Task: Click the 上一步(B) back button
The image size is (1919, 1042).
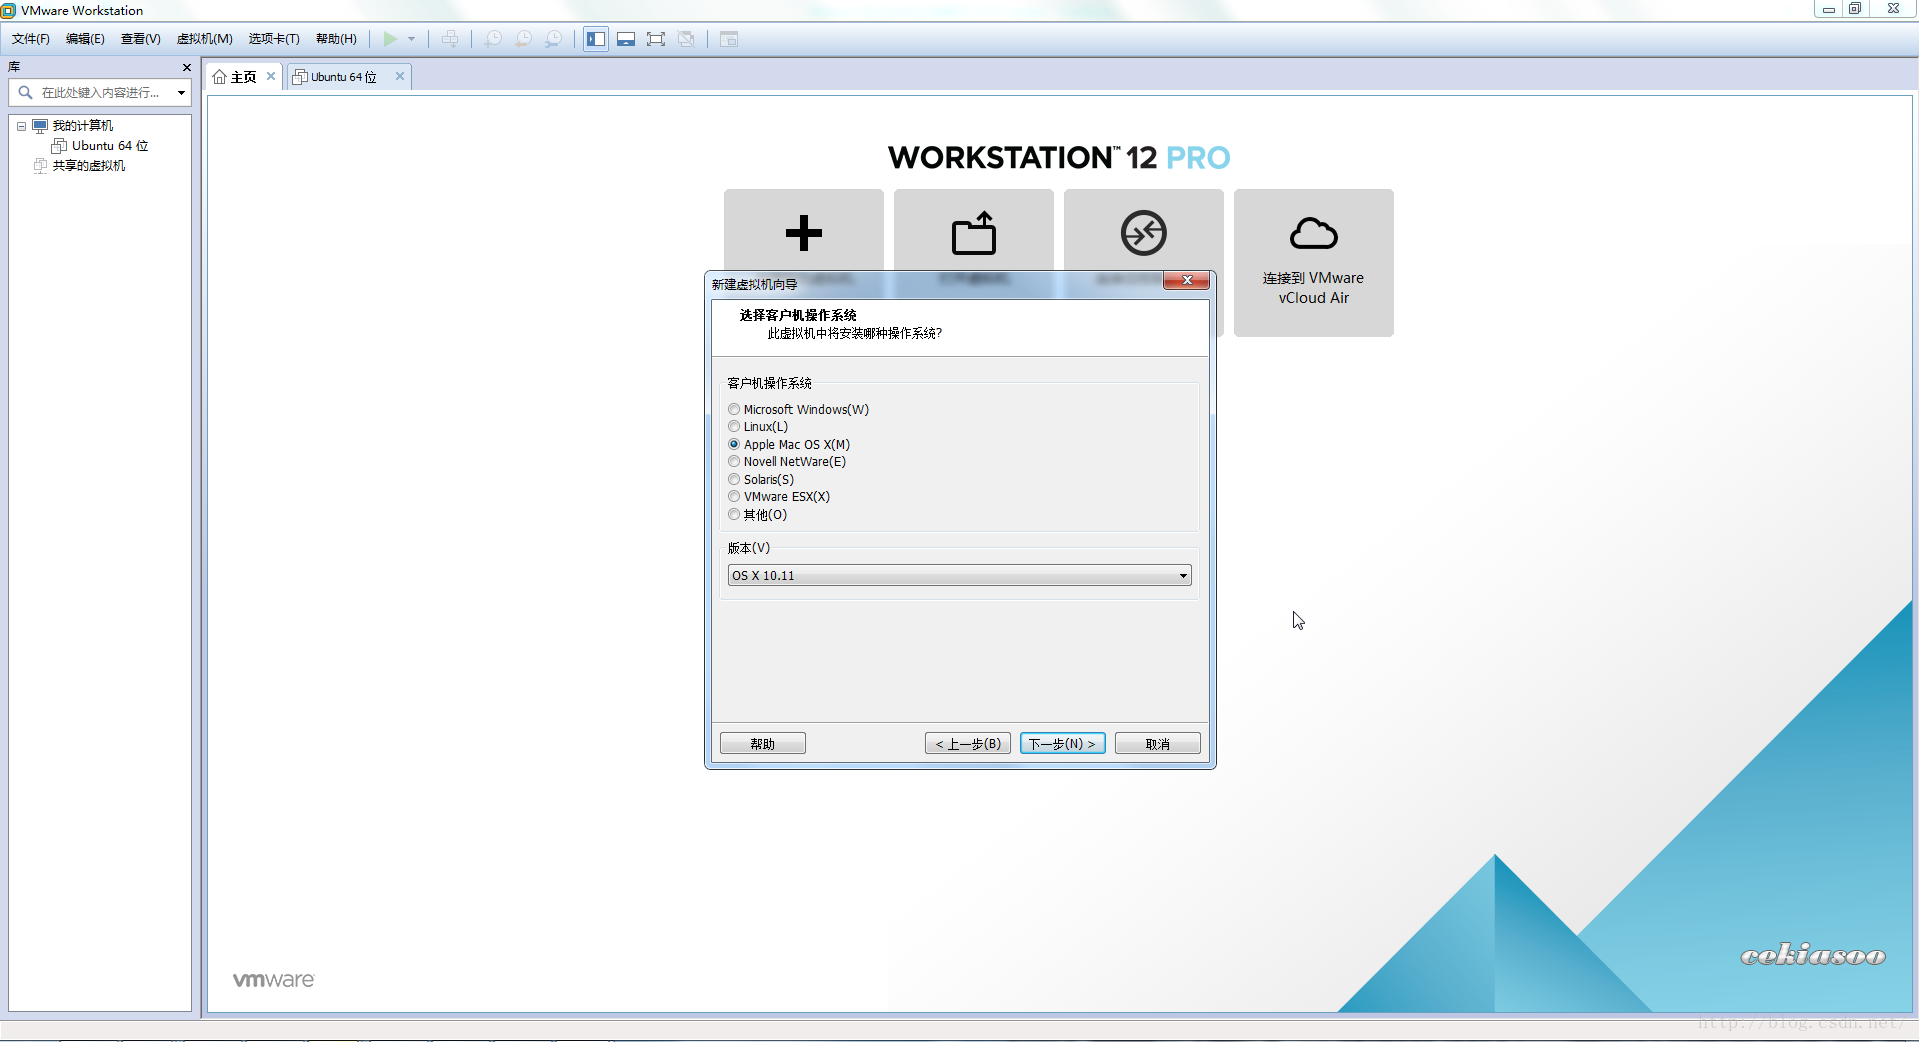Action: (x=968, y=744)
